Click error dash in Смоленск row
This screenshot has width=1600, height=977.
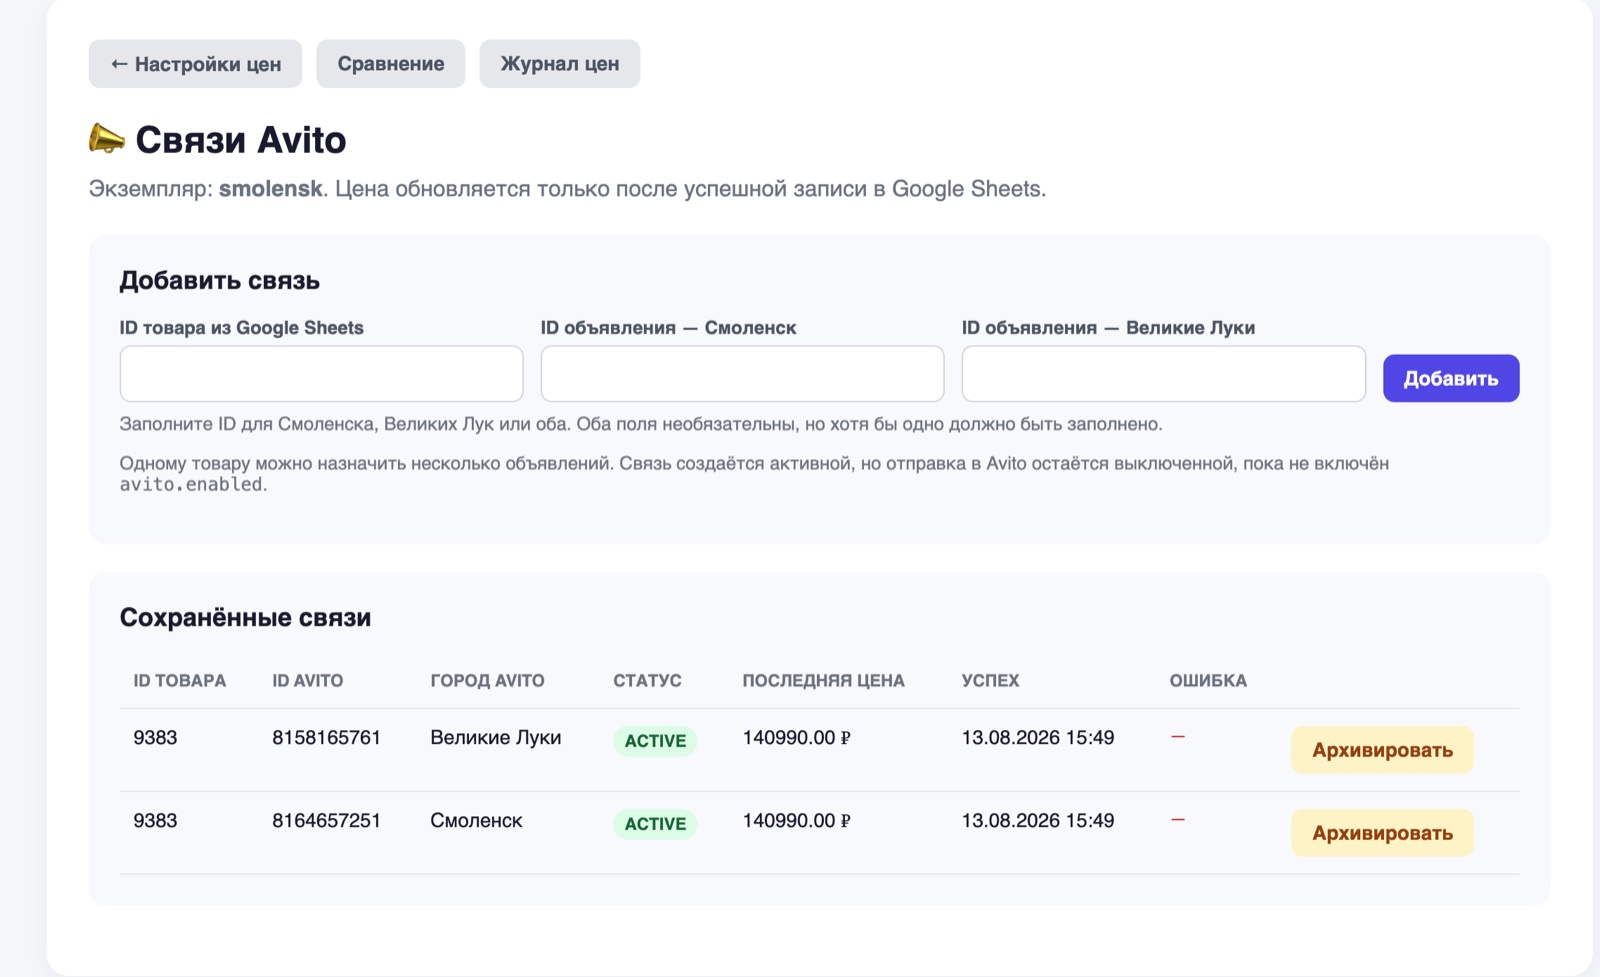[1178, 820]
